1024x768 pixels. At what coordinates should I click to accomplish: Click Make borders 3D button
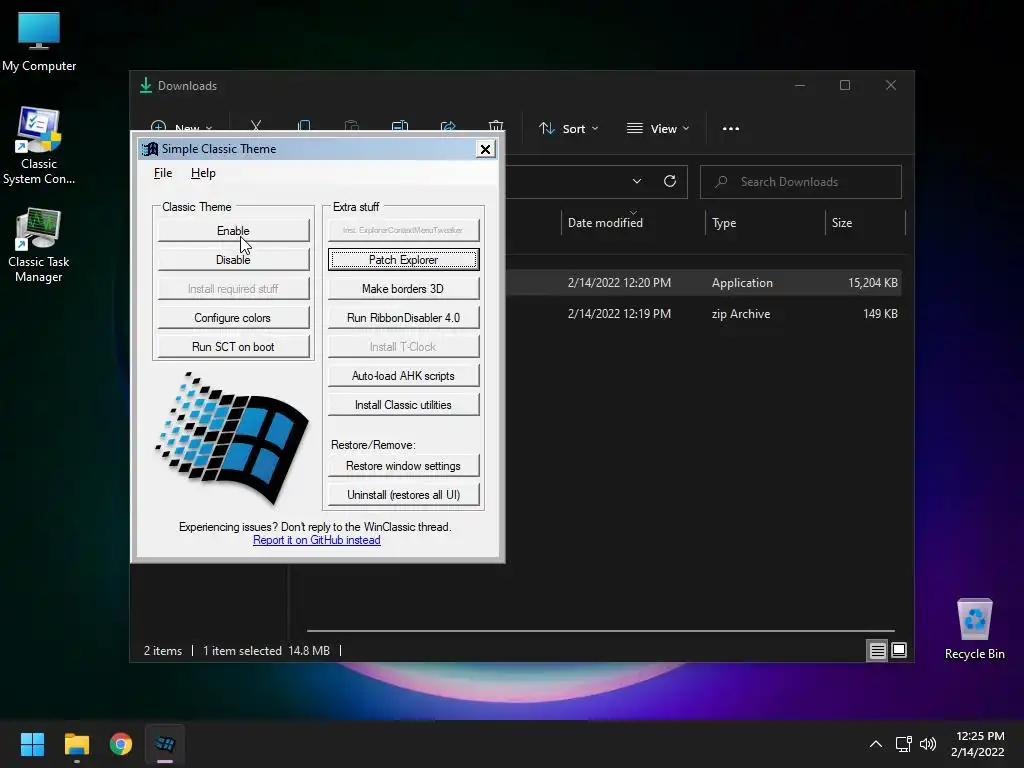coord(404,289)
